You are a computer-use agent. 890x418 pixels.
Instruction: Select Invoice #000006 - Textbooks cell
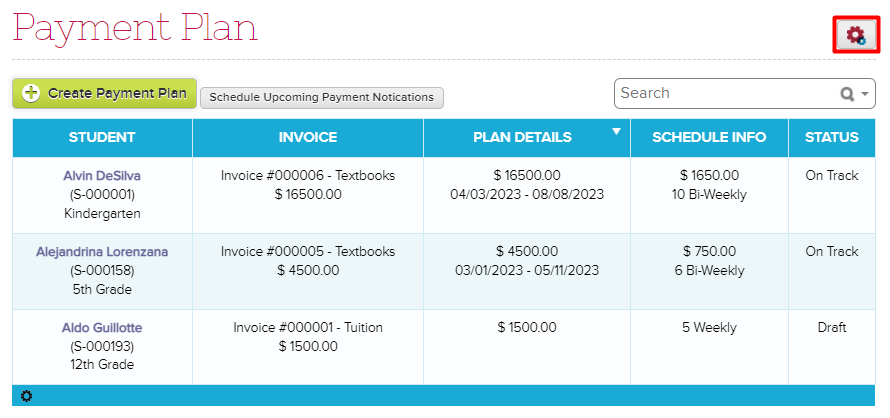tap(308, 195)
